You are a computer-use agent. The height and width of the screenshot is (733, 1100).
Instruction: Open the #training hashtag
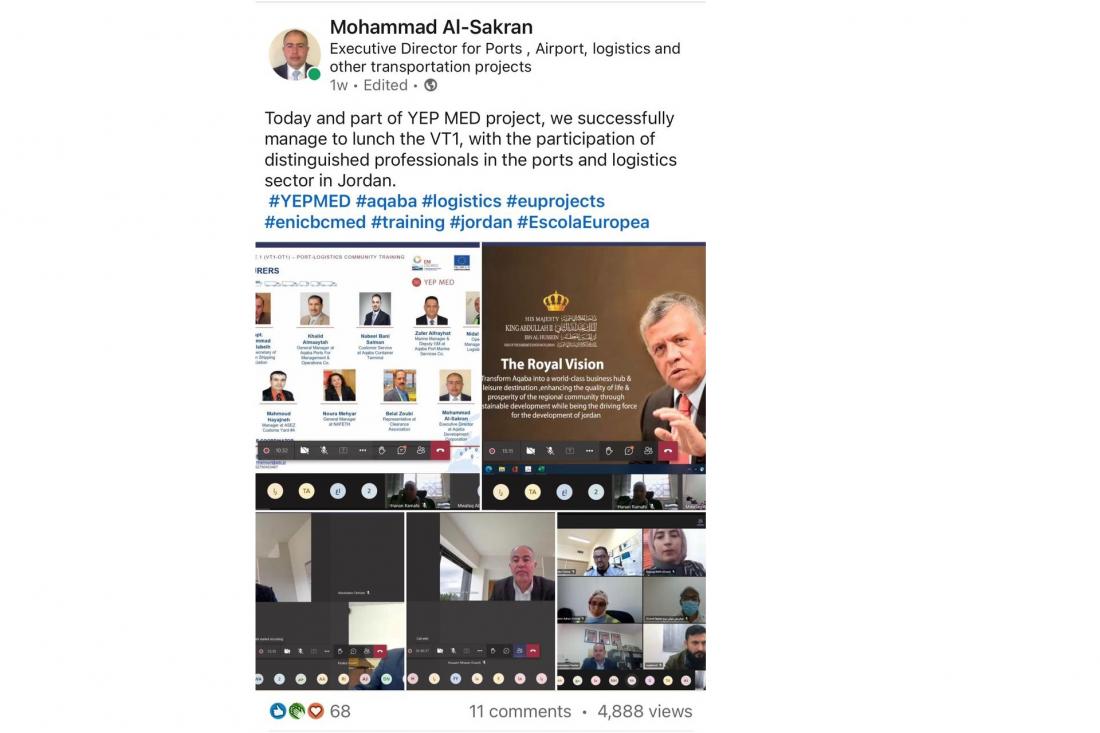(408, 222)
